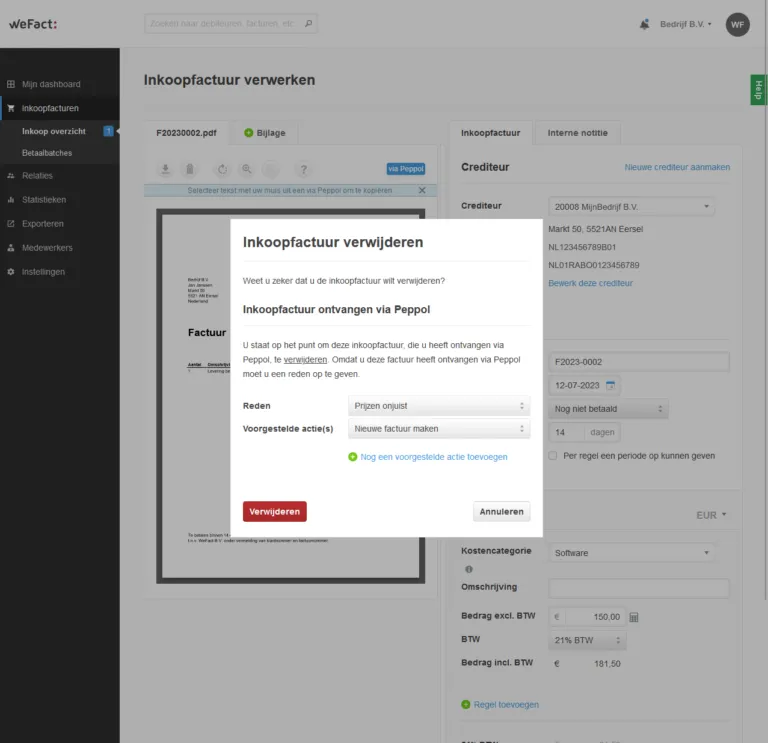Add another suggested action link
This screenshot has height=743, width=768.
433,457
